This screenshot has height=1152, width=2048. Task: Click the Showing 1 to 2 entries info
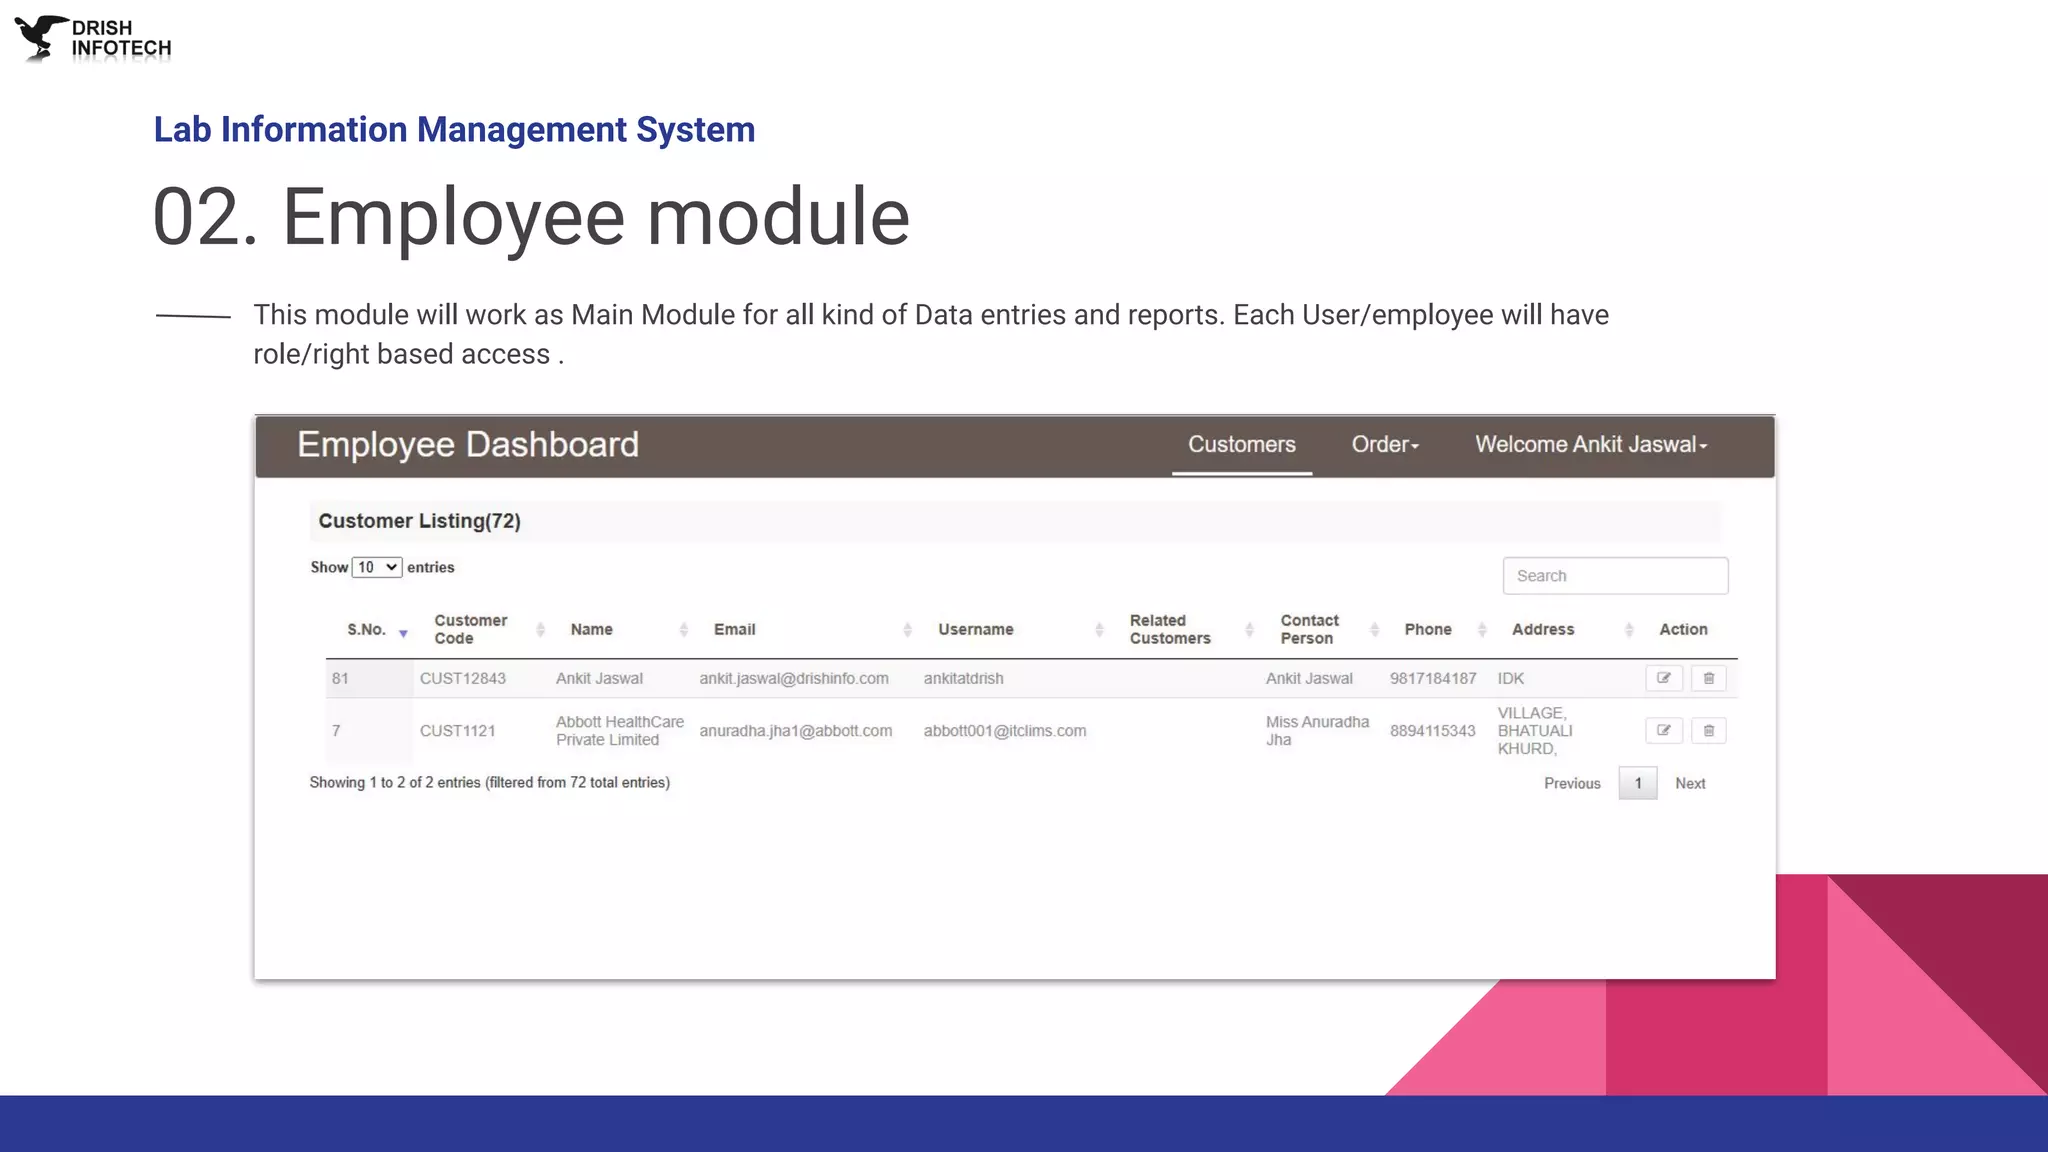[x=489, y=783]
